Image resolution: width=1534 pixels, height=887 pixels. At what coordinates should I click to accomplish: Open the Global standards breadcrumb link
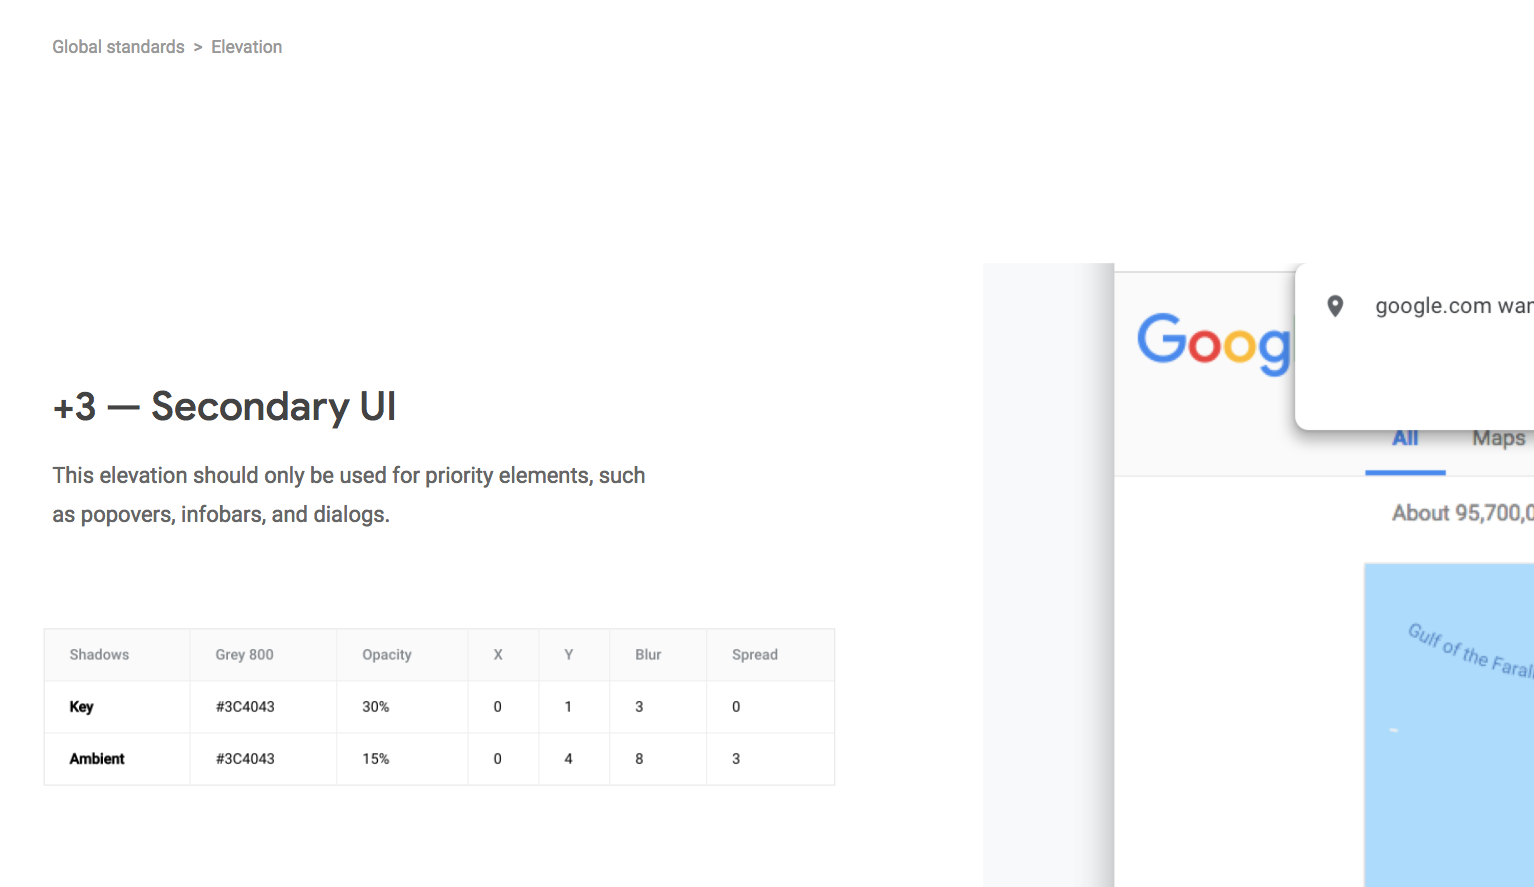(x=118, y=47)
